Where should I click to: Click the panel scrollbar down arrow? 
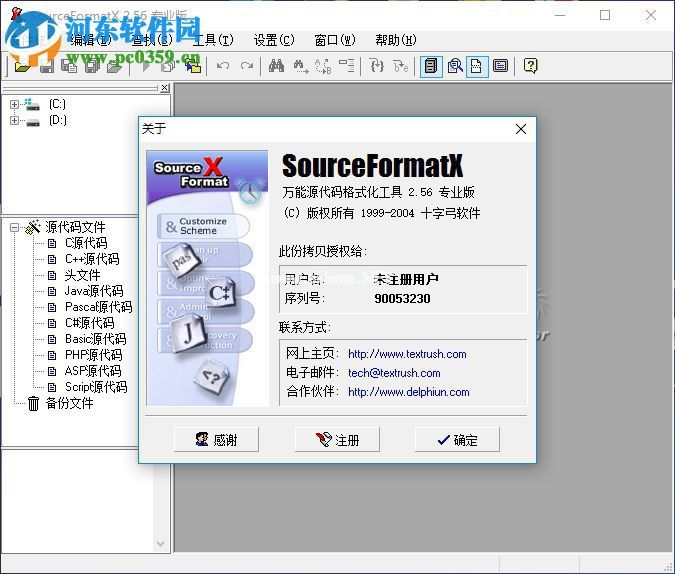pos(160,543)
